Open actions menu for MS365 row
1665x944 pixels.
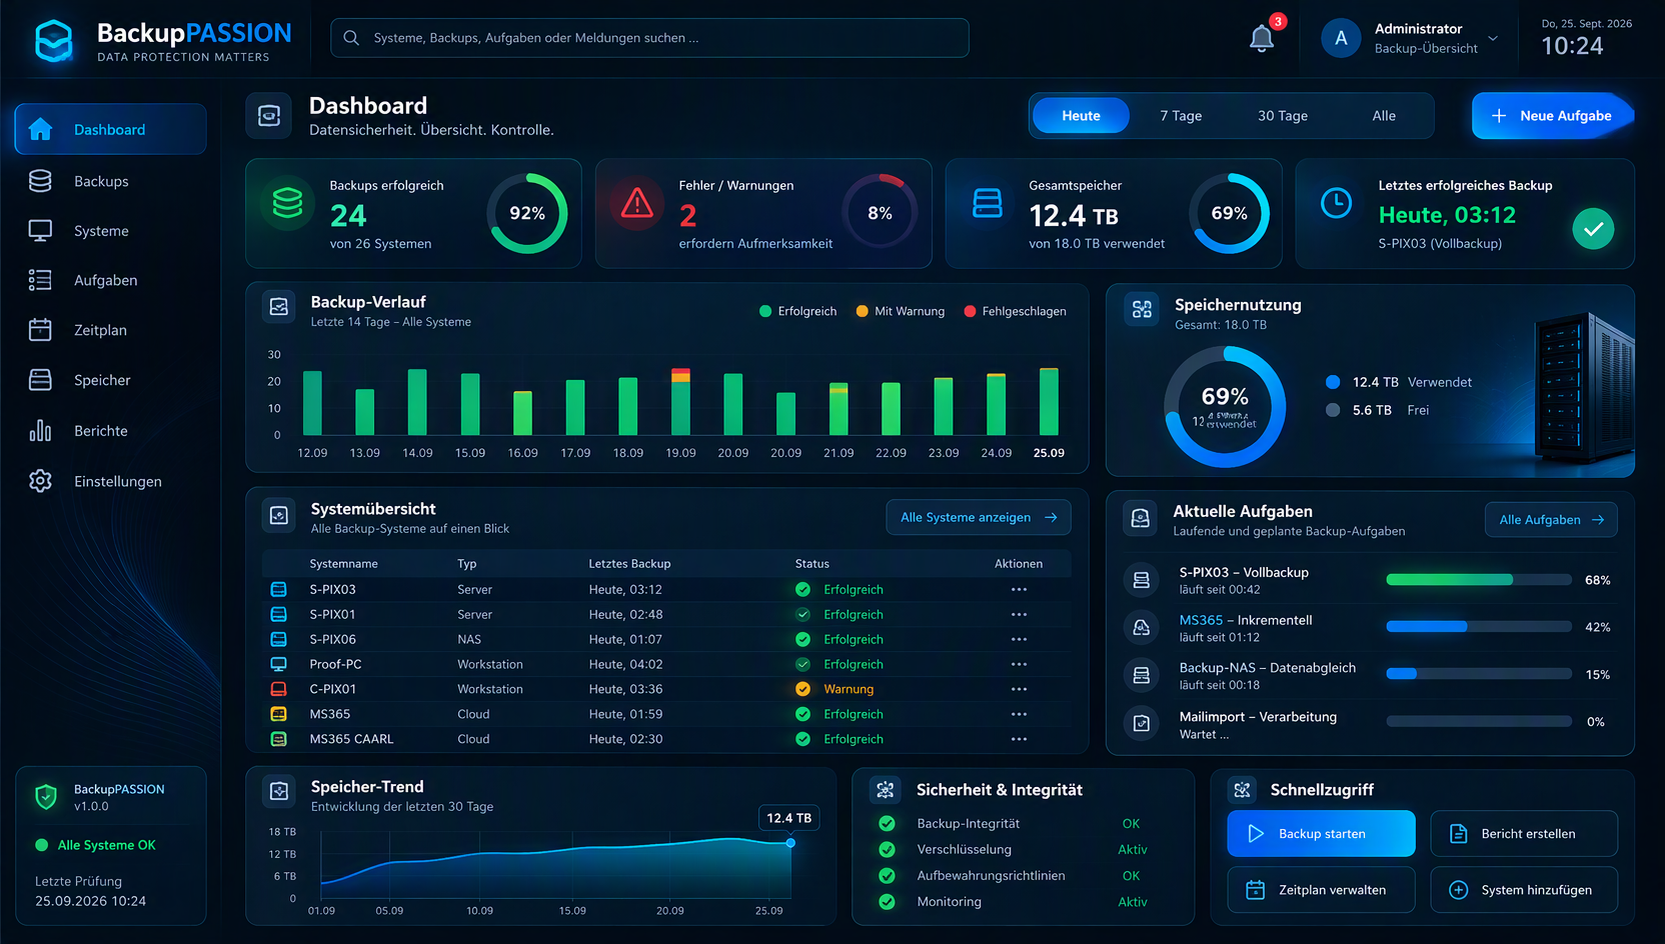click(1019, 714)
